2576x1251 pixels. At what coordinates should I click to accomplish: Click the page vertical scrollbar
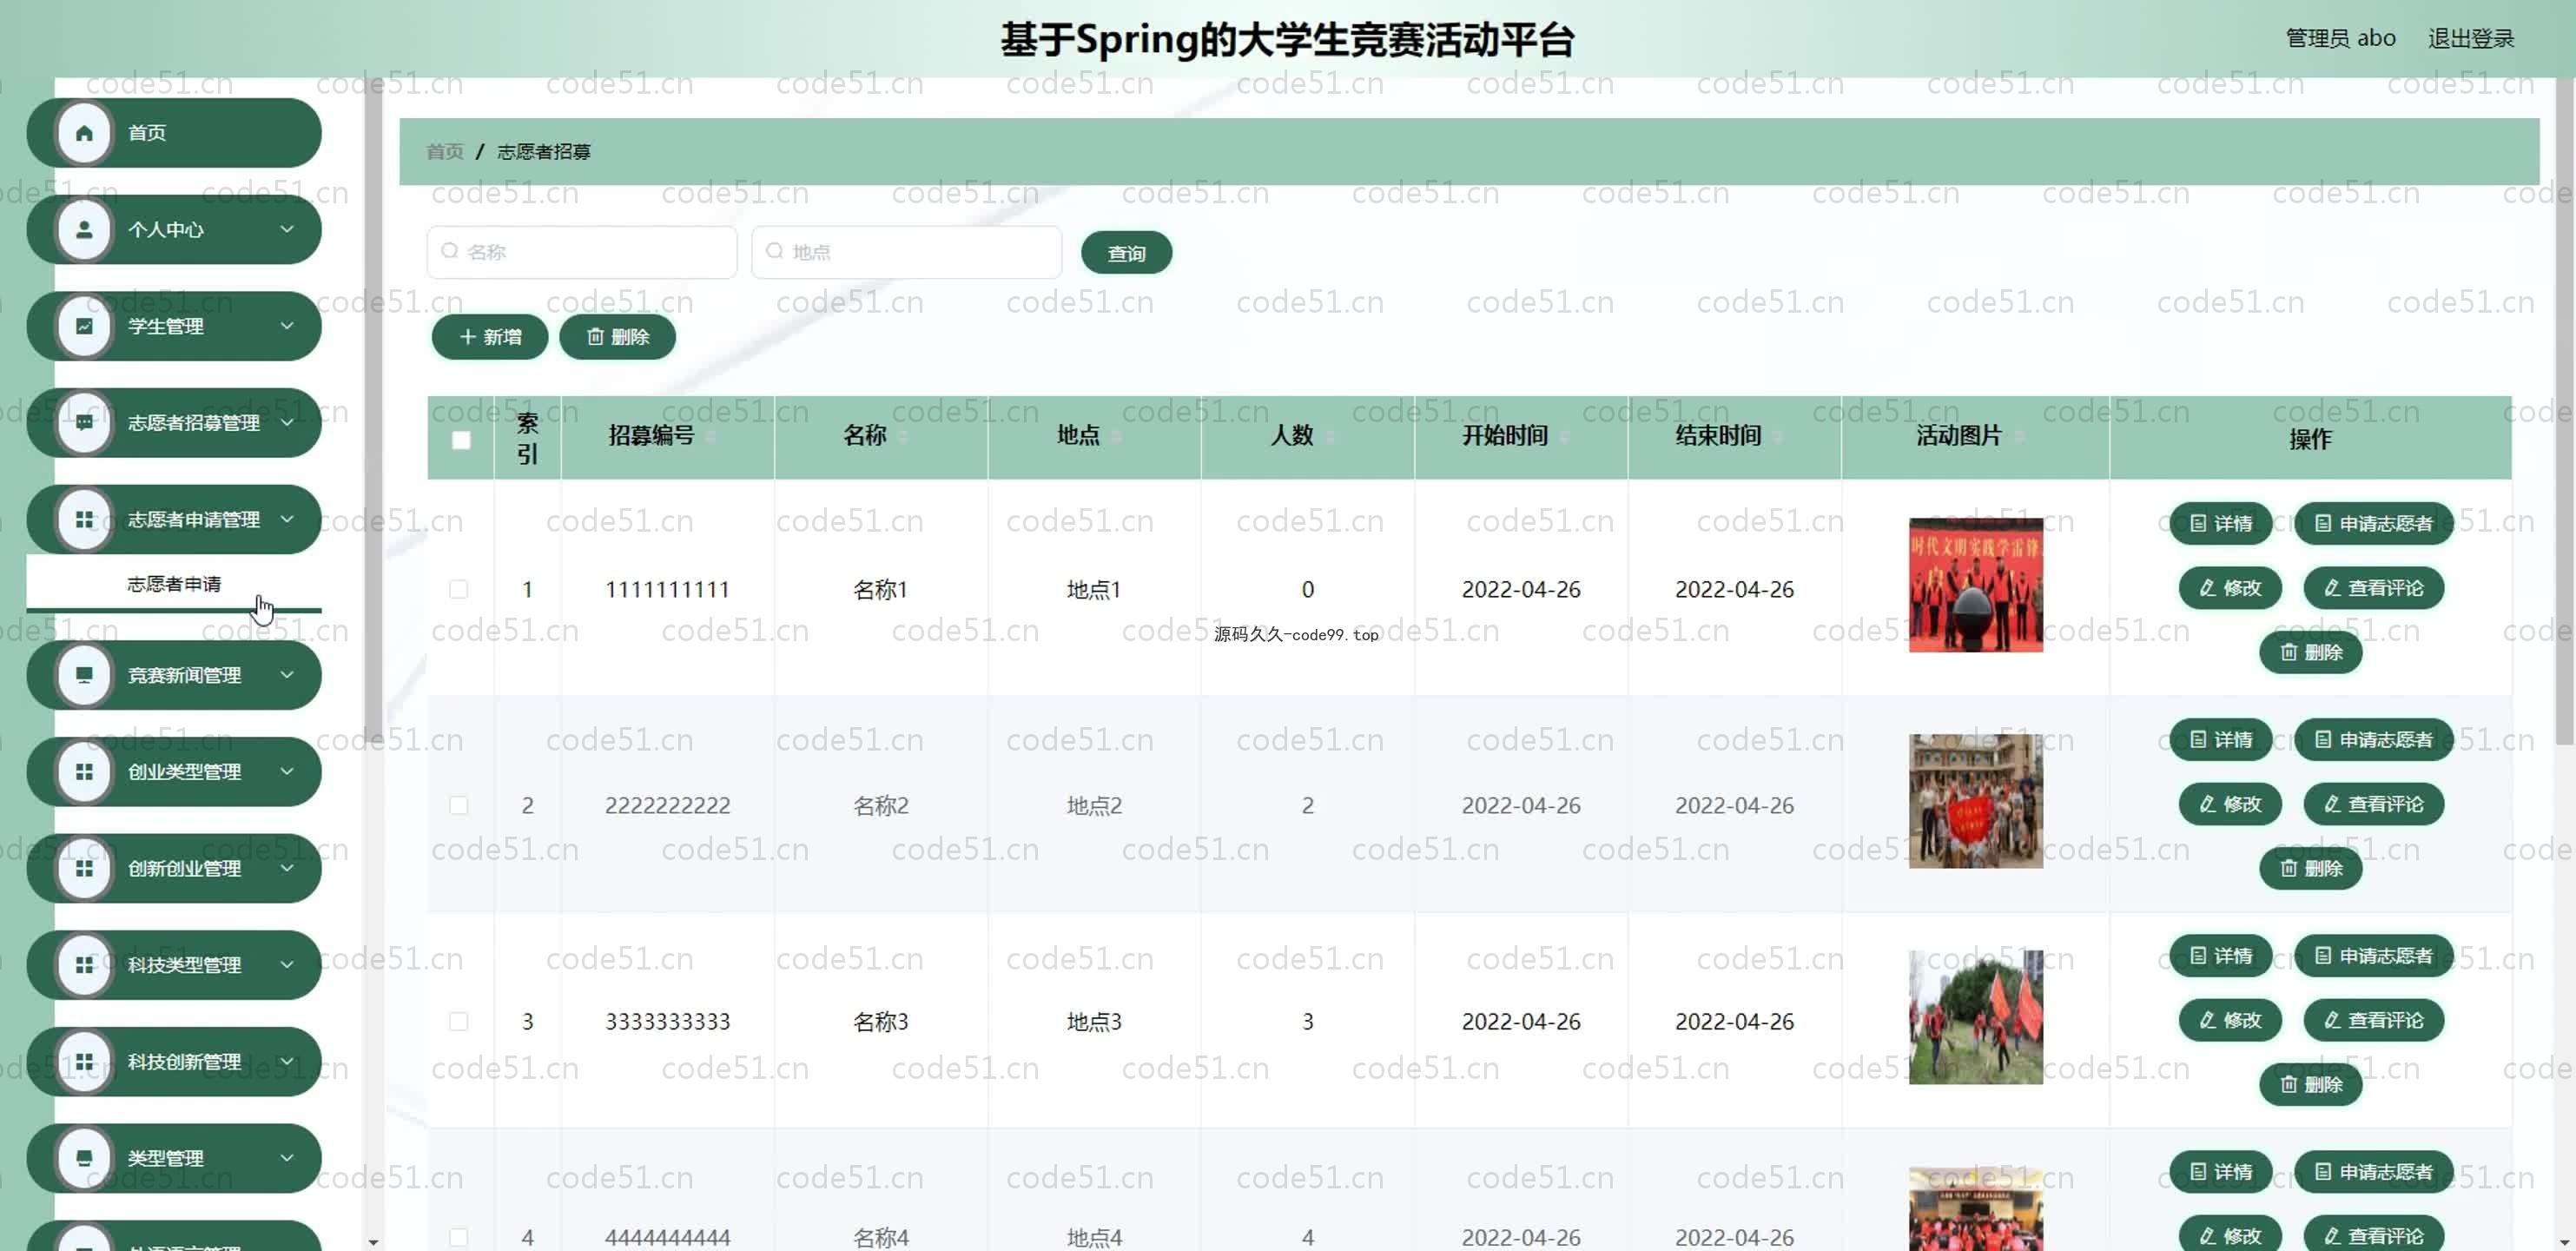click(2565, 410)
